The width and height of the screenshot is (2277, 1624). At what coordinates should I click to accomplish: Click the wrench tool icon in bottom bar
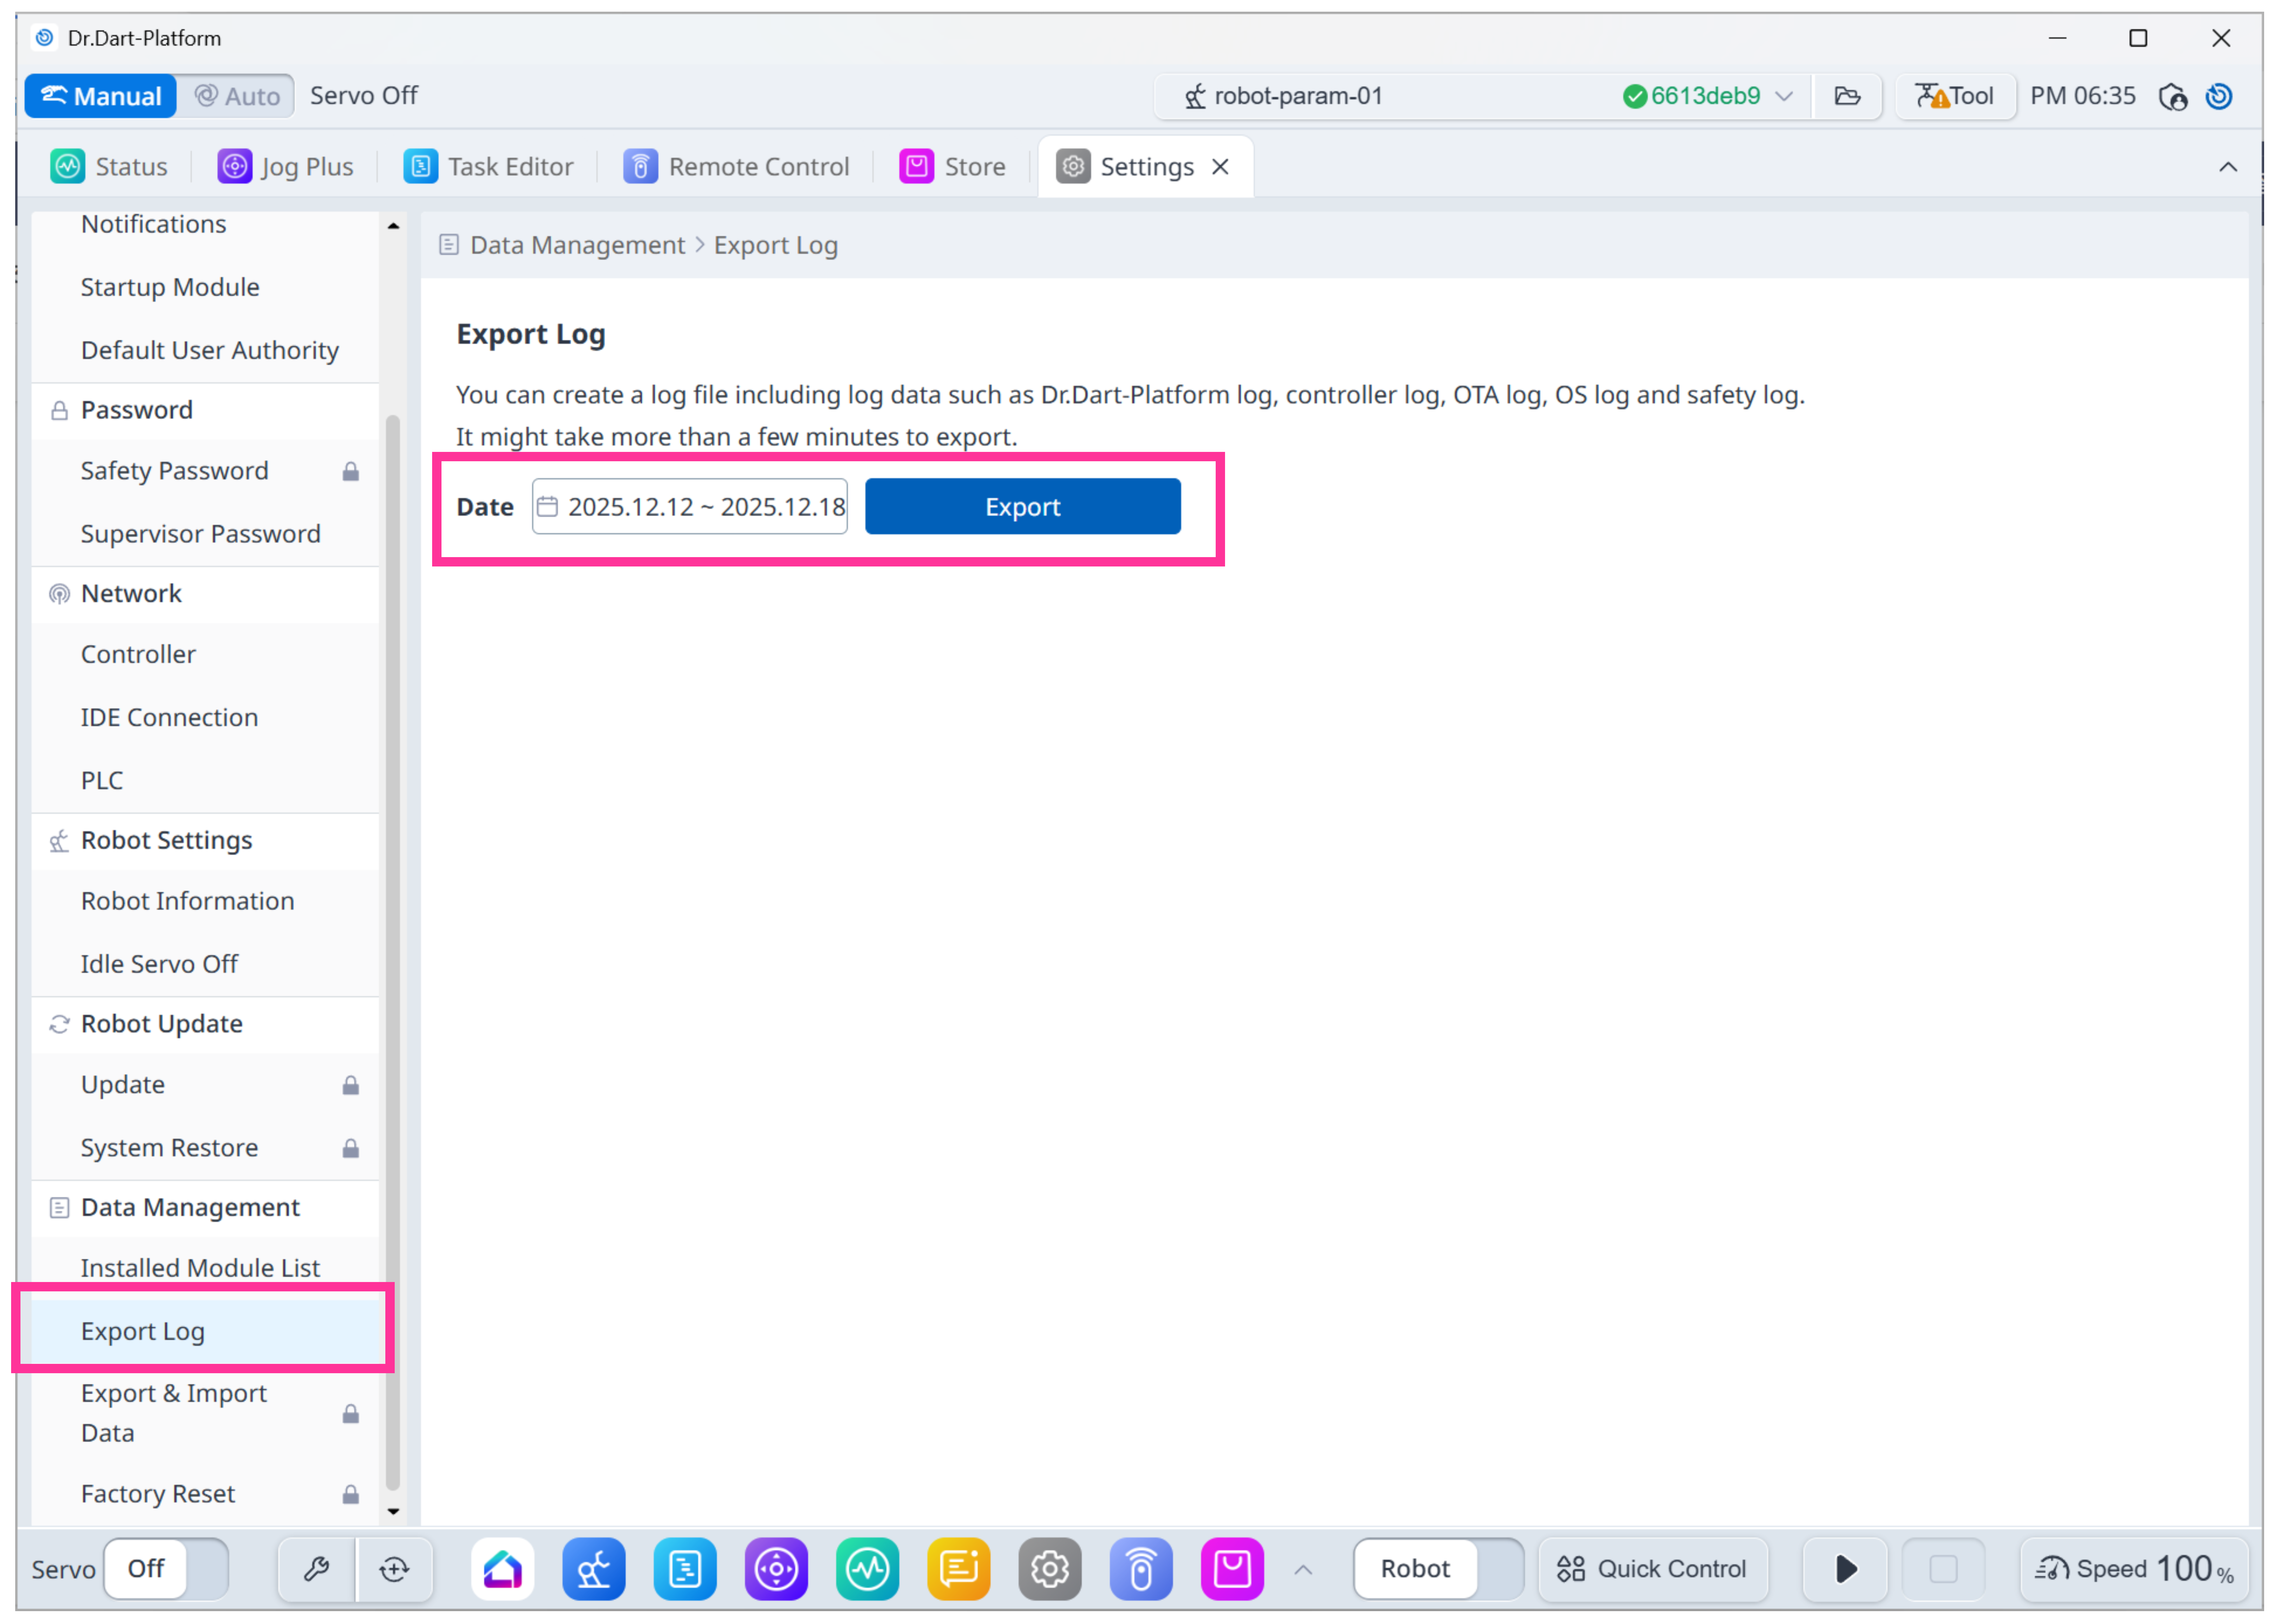316,1568
